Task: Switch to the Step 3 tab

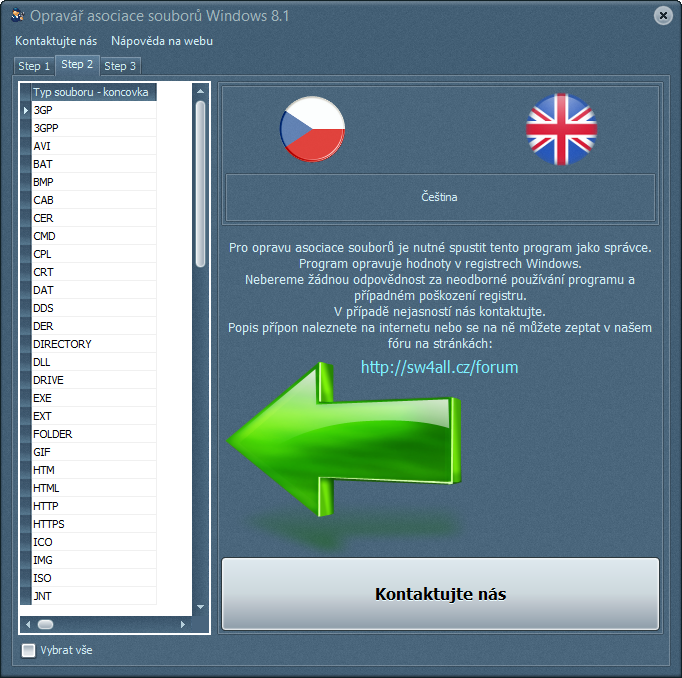Action: point(120,66)
